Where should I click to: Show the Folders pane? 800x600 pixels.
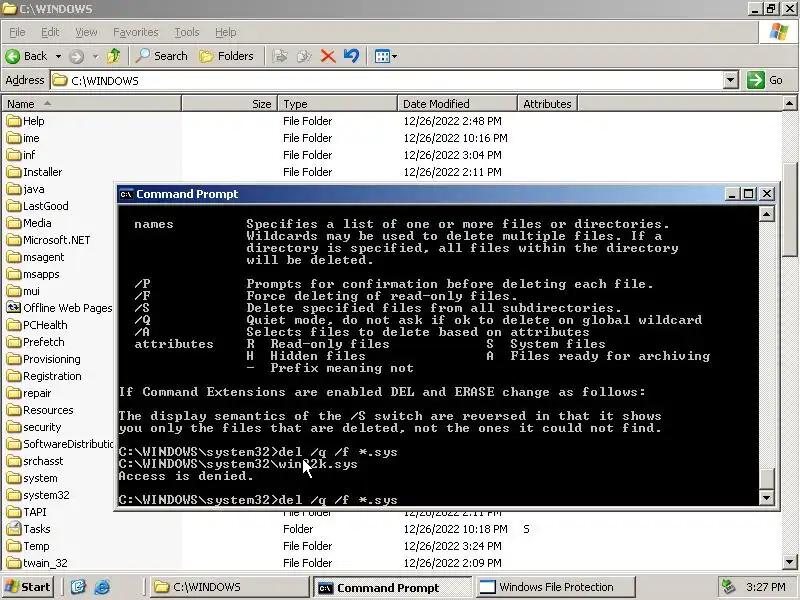coord(226,56)
